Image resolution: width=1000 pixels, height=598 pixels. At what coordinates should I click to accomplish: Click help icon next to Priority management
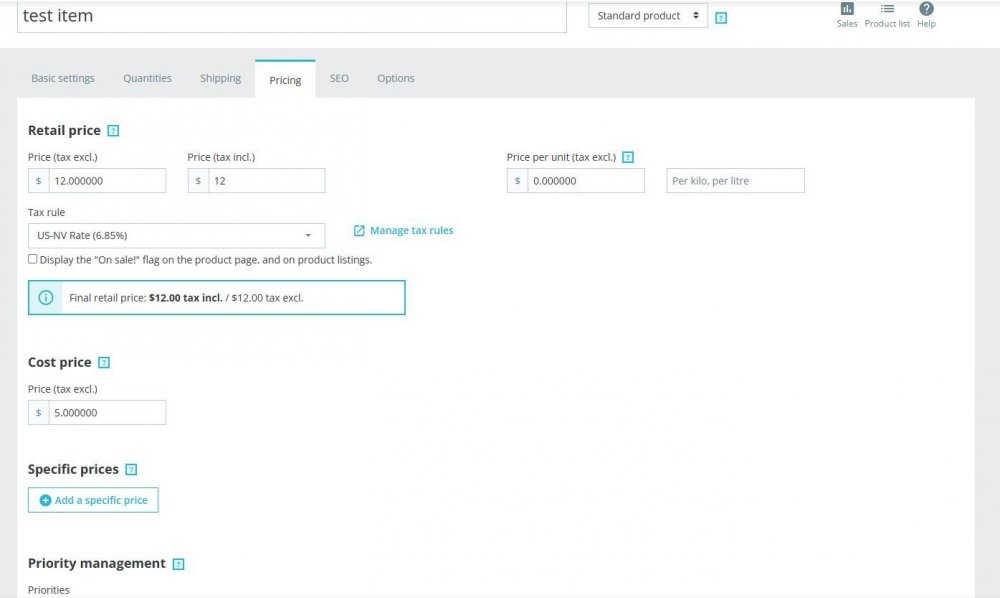(179, 564)
